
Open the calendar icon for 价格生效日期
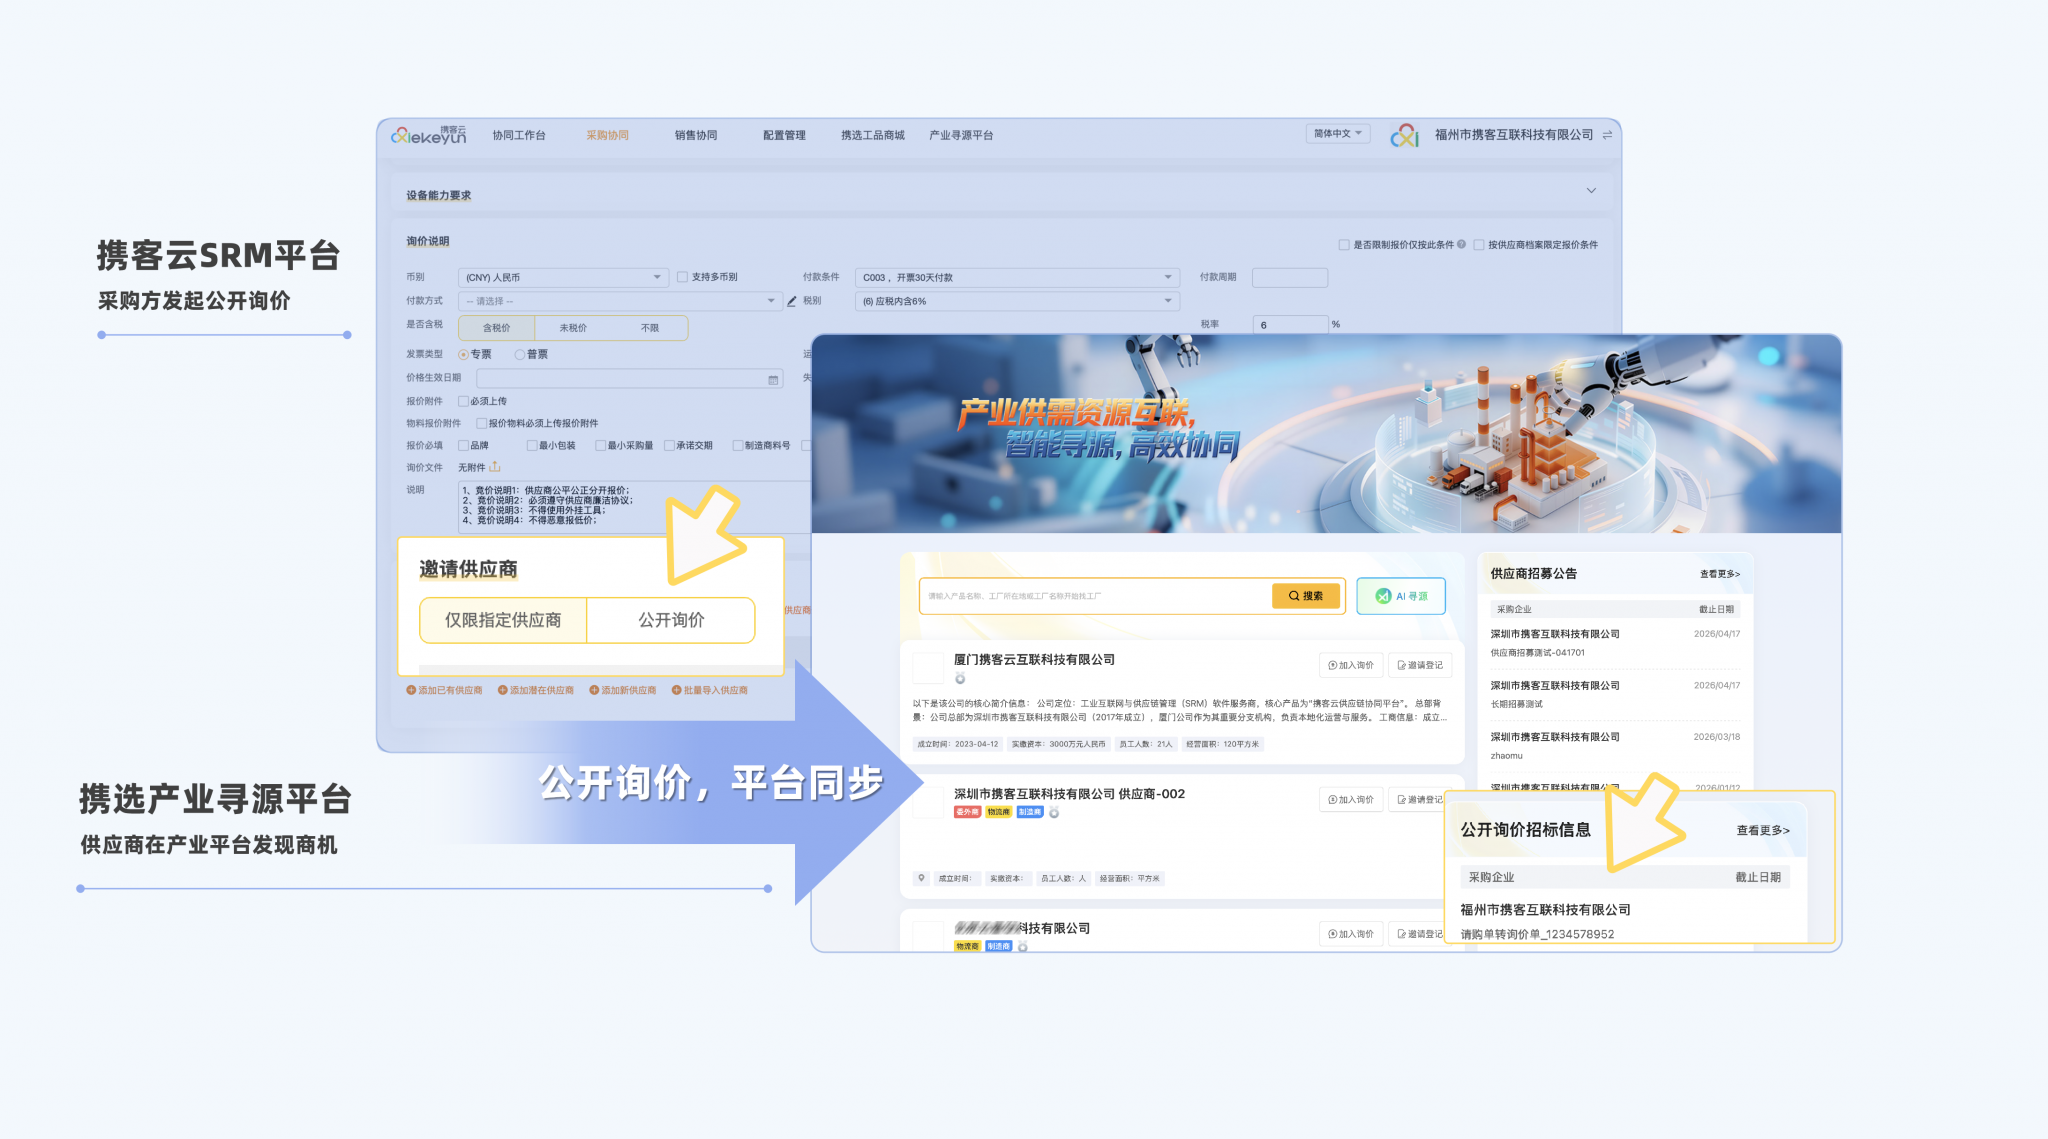pyautogui.click(x=773, y=379)
